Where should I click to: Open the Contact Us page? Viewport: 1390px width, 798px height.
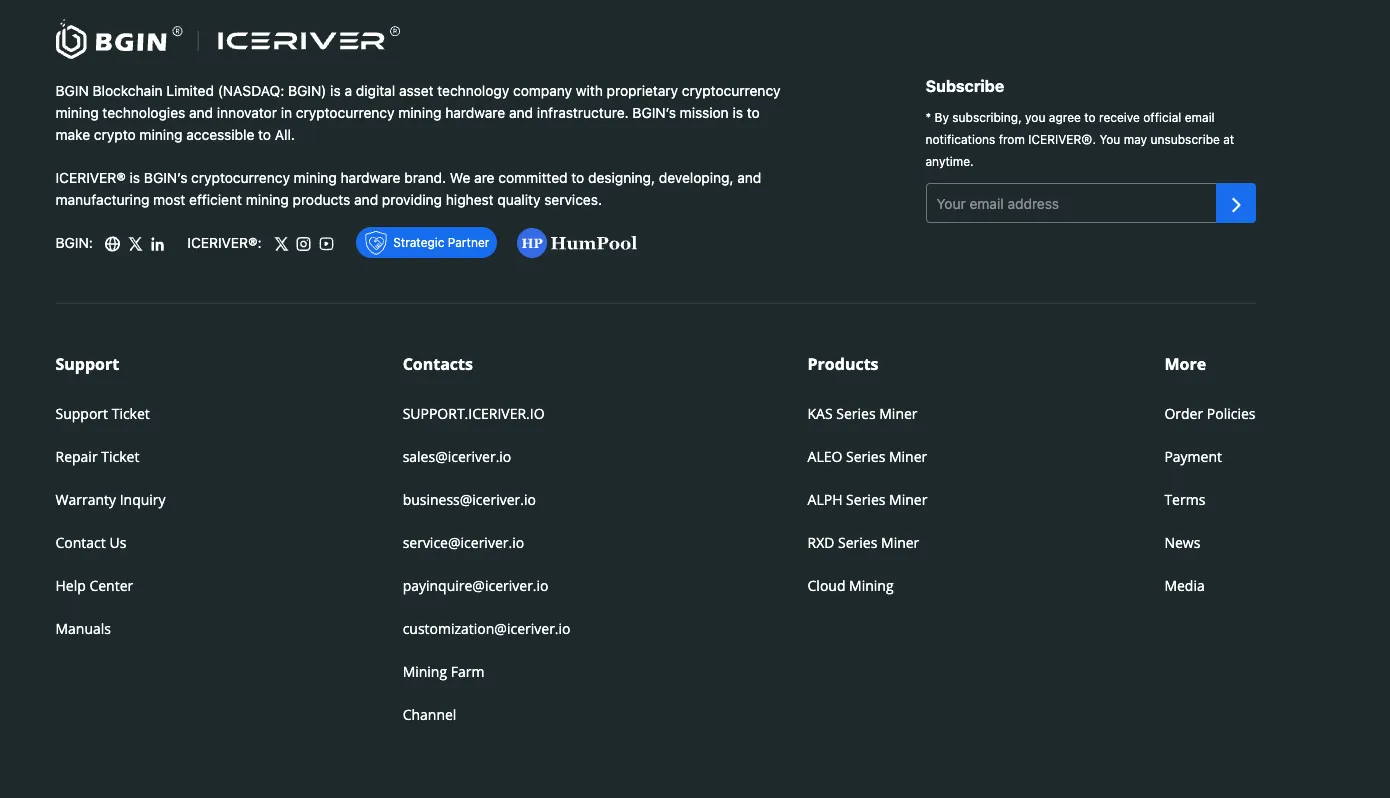click(91, 543)
